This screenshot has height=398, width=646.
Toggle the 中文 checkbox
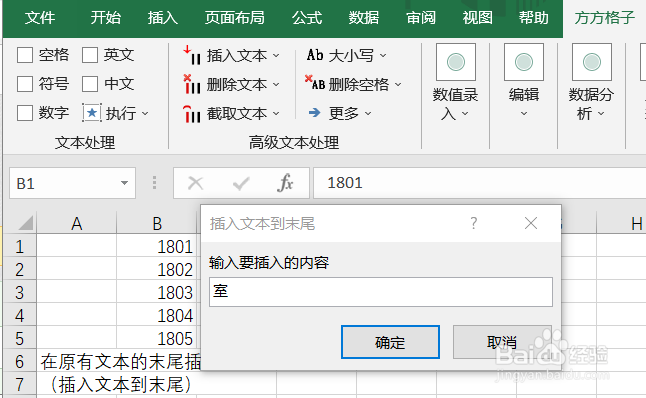click(x=90, y=84)
